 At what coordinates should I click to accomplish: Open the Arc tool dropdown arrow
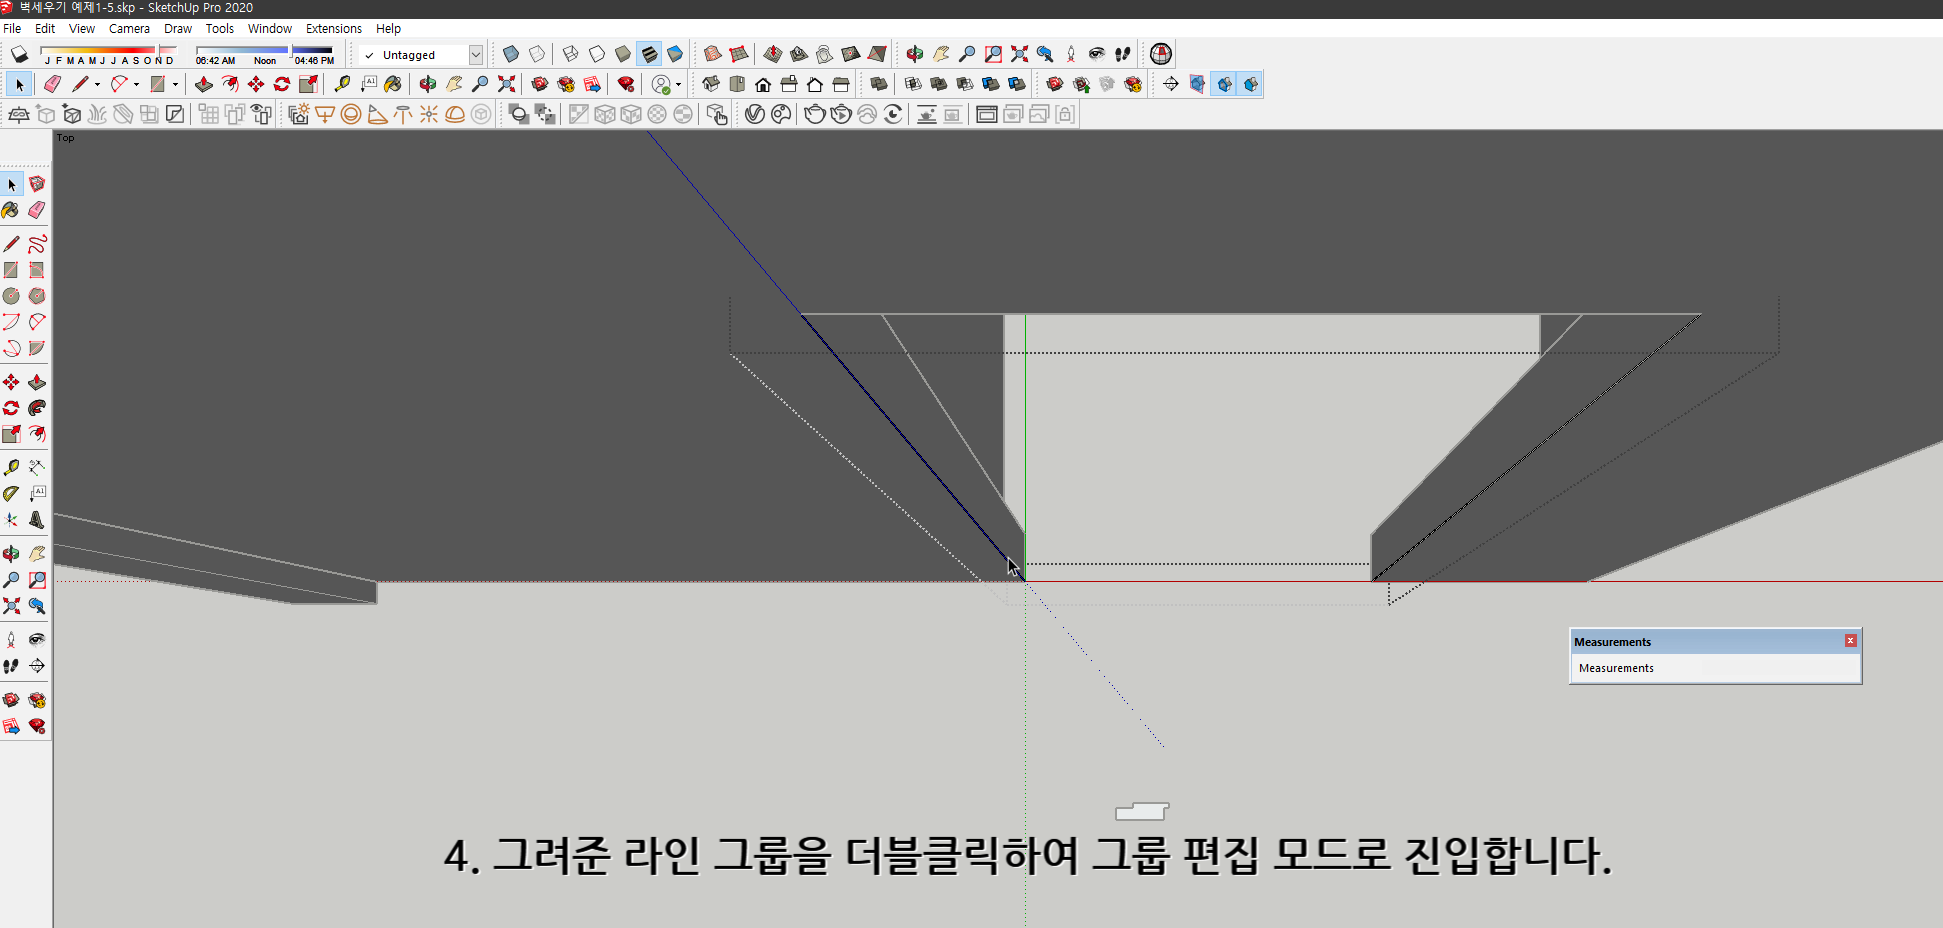click(136, 84)
